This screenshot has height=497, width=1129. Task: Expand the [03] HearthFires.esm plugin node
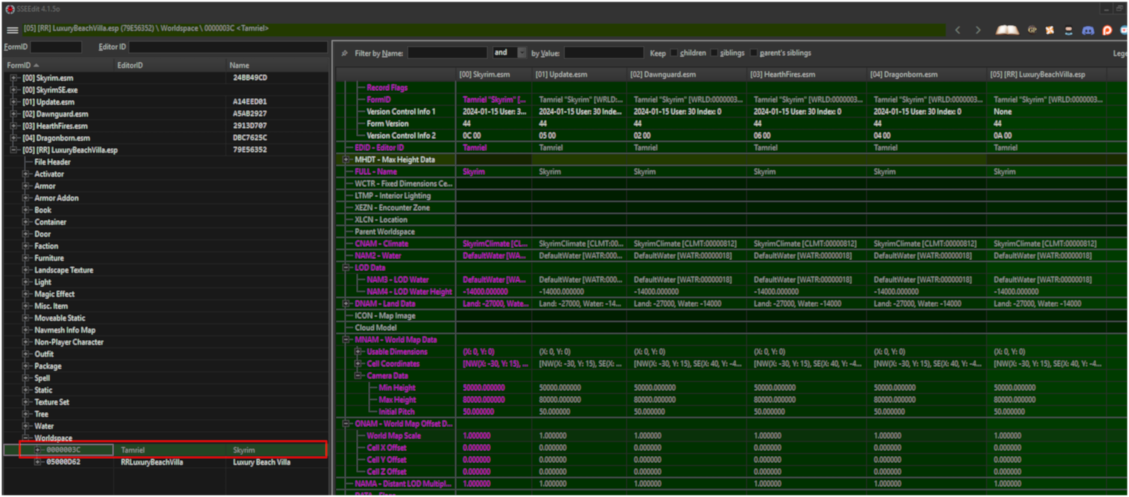tap(14, 126)
